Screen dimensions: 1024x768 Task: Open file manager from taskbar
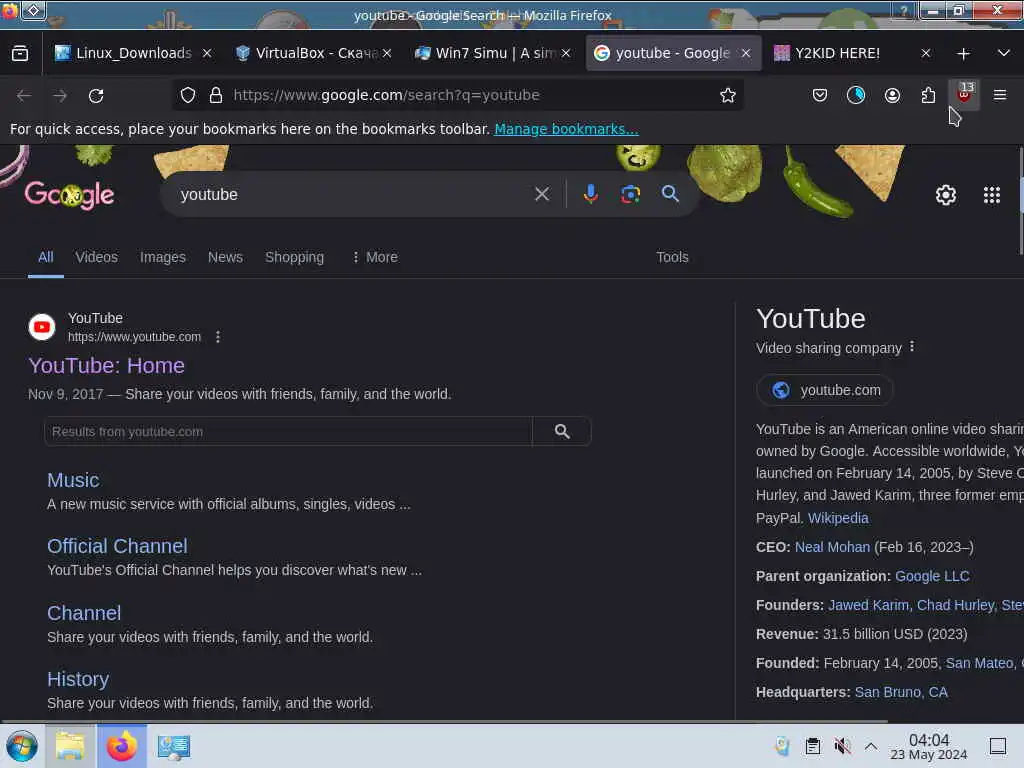tap(70, 746)
